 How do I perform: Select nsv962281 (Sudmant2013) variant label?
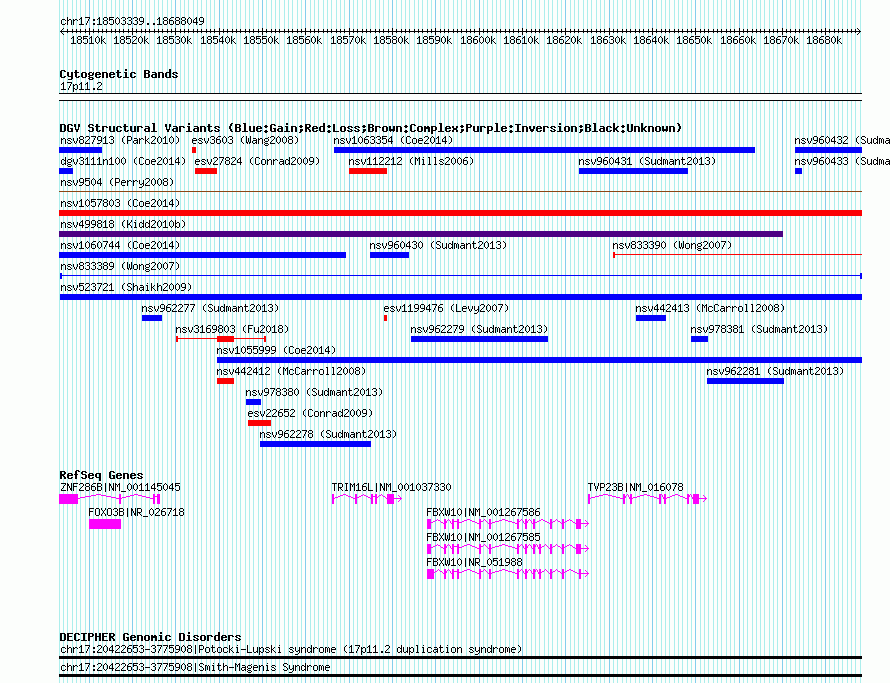pyautogui.click(x=775, y=371)
